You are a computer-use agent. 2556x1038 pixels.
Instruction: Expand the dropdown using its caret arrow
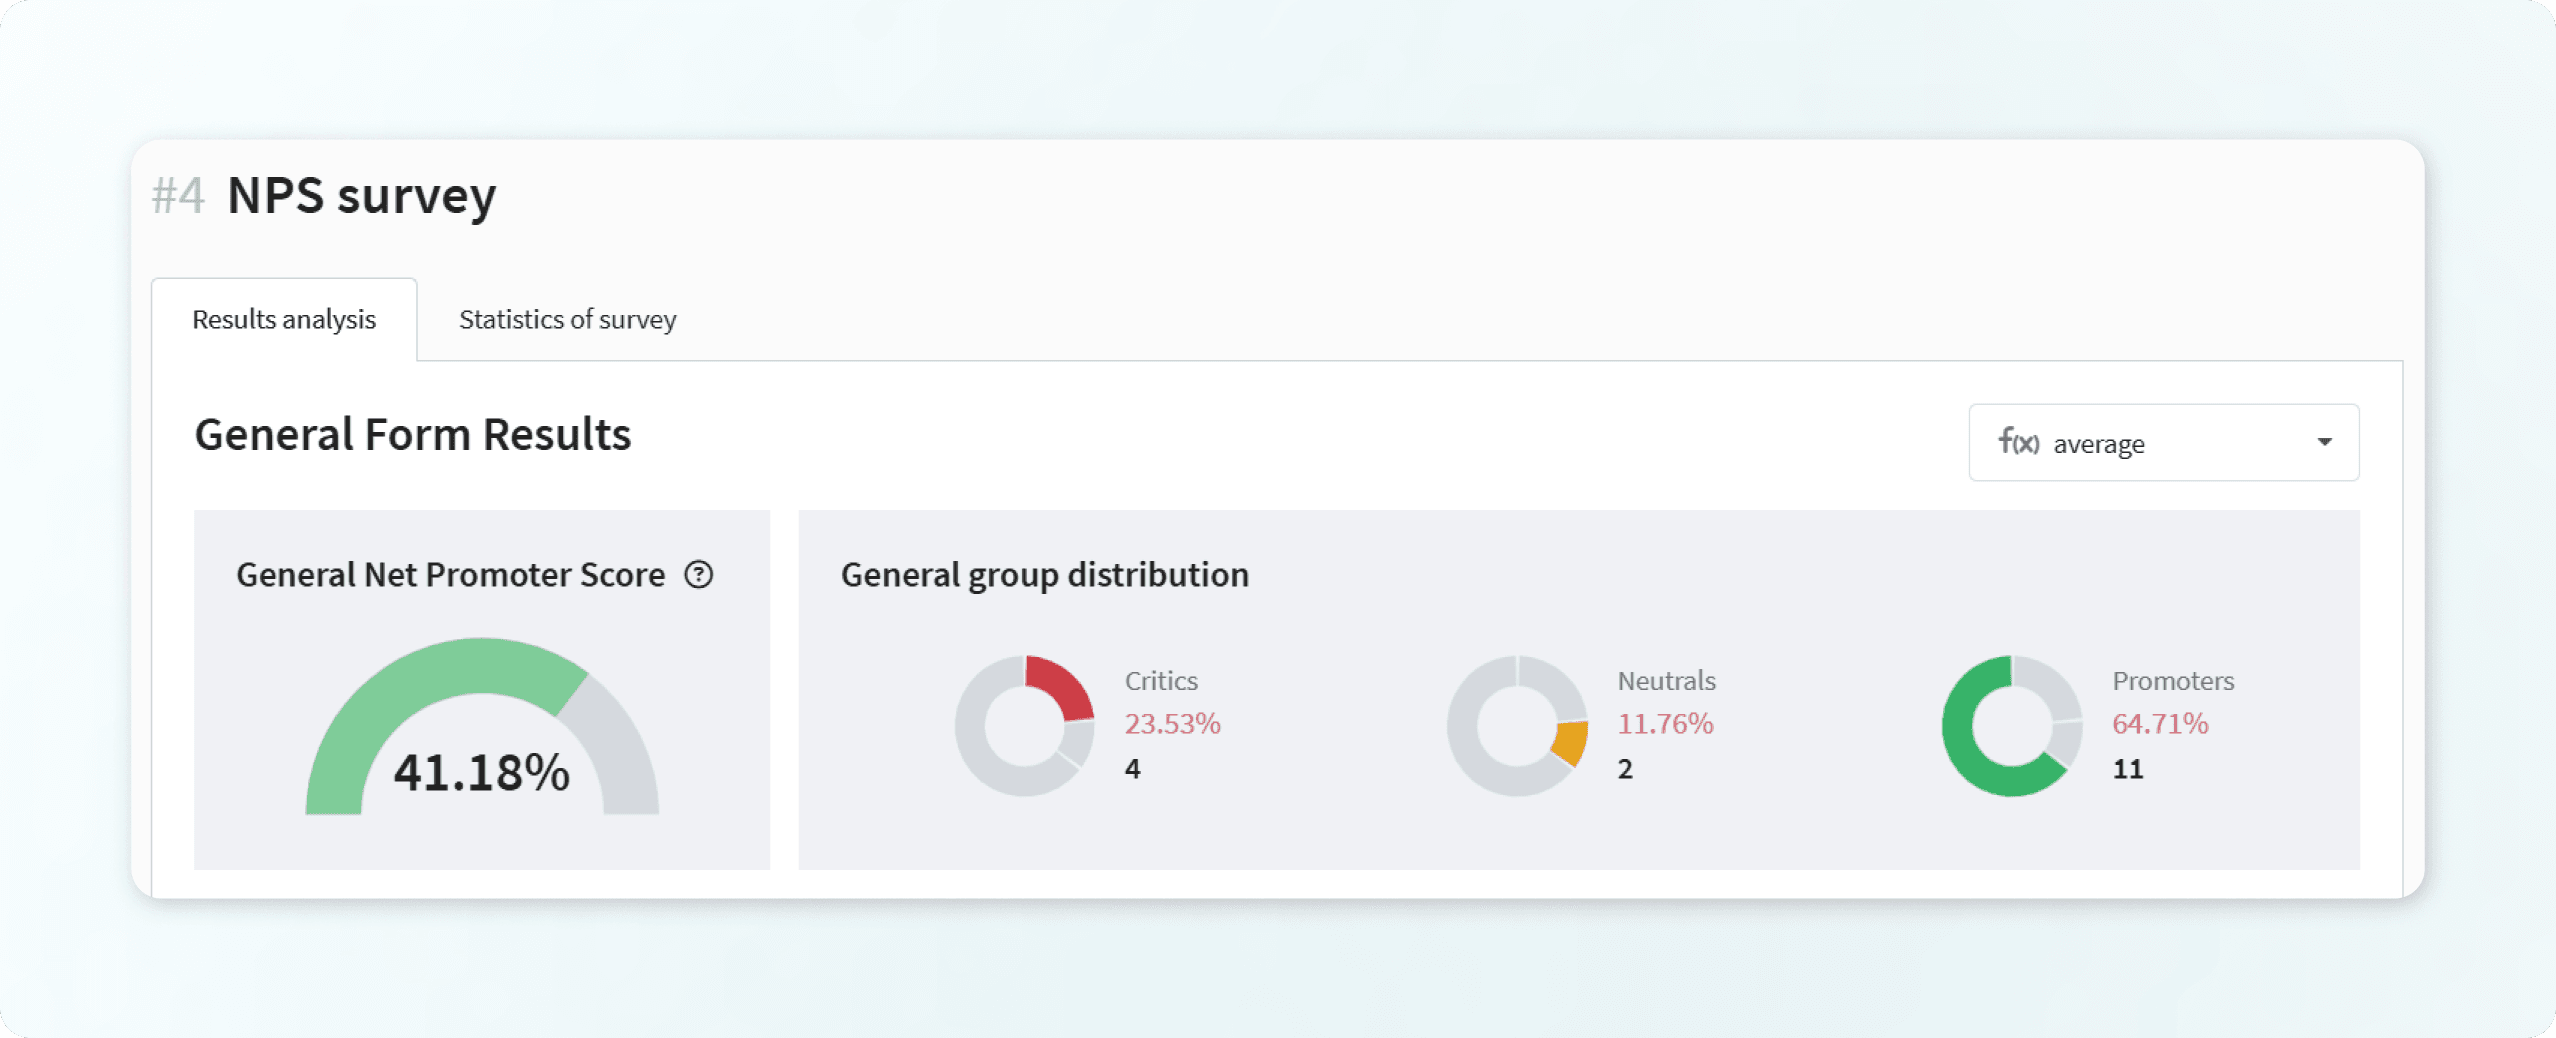(x=2324, y=442)
